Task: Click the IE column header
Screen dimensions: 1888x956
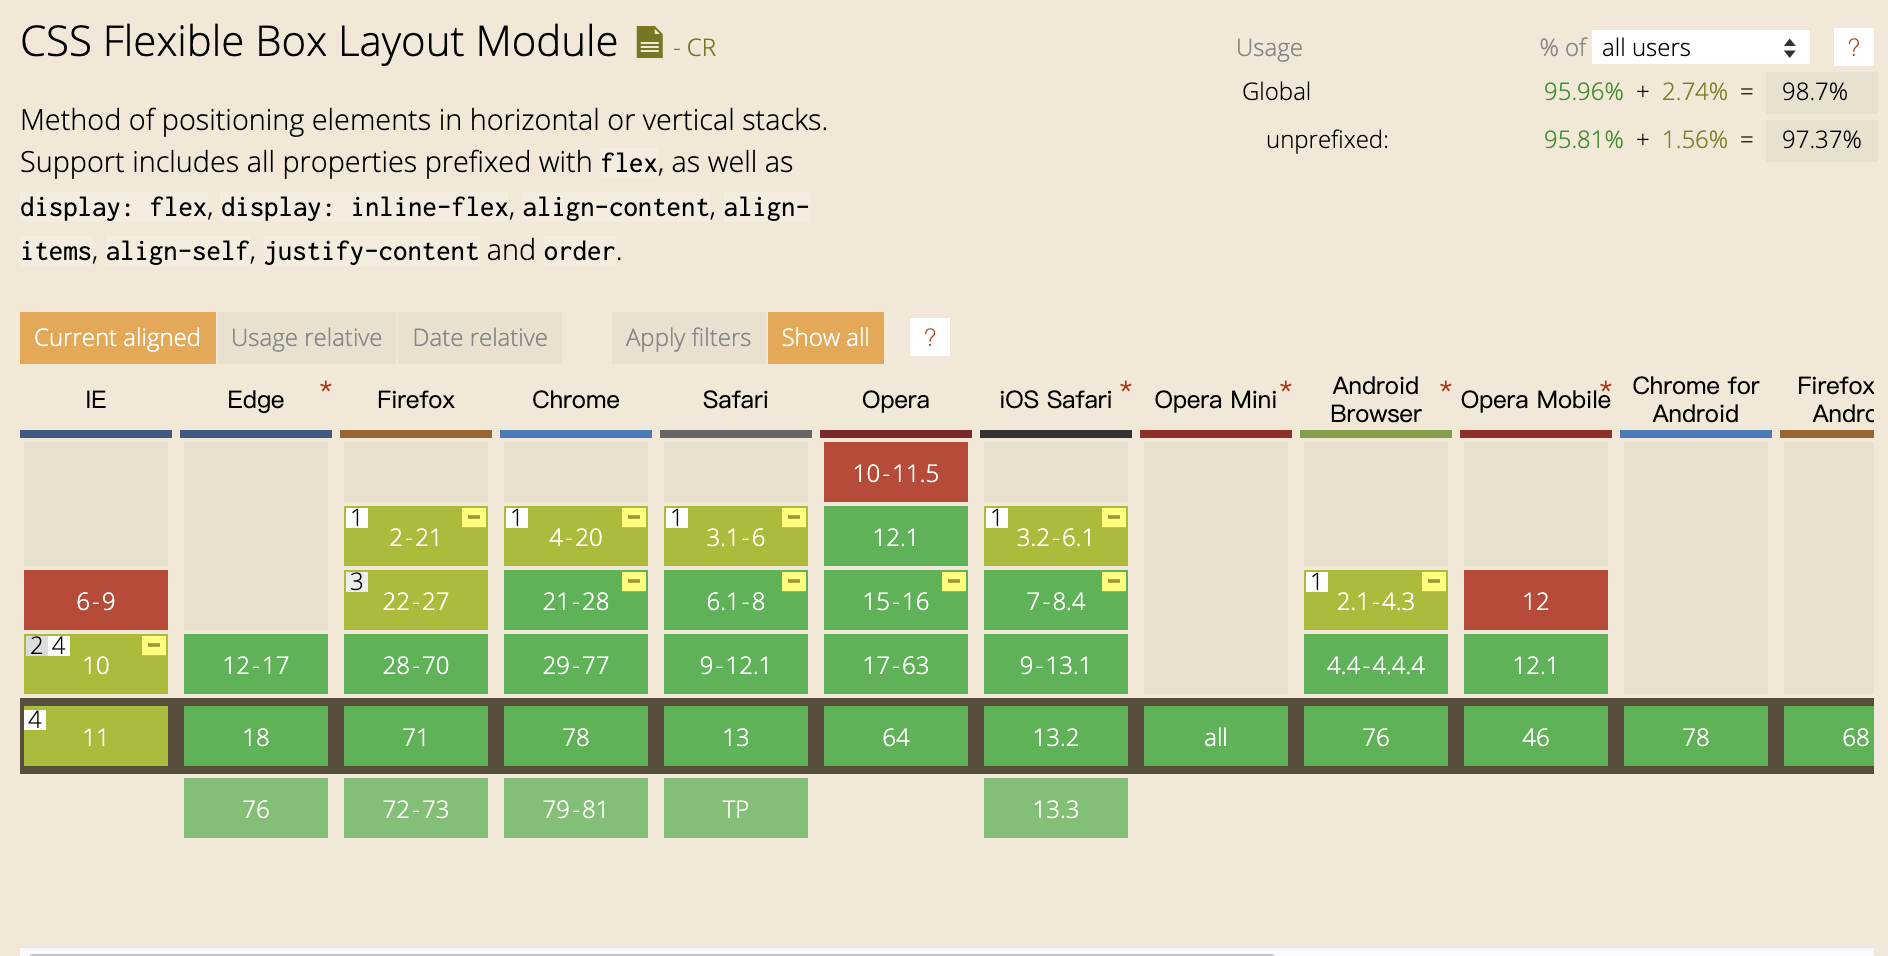Action: tap(96, 400)
